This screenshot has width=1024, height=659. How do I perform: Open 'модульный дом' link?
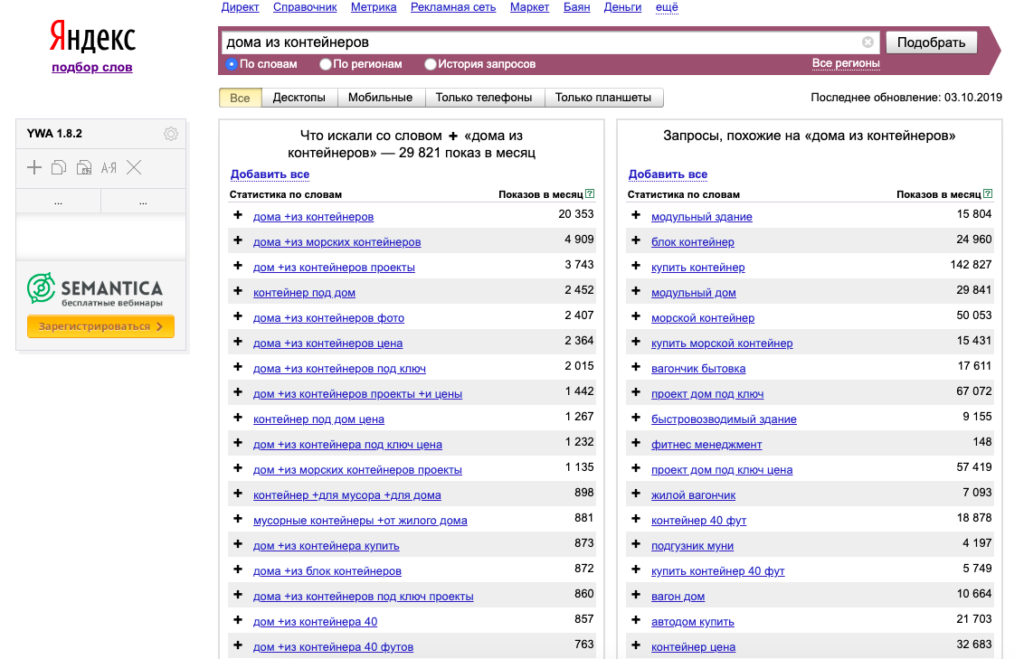(x=694, y=293)
